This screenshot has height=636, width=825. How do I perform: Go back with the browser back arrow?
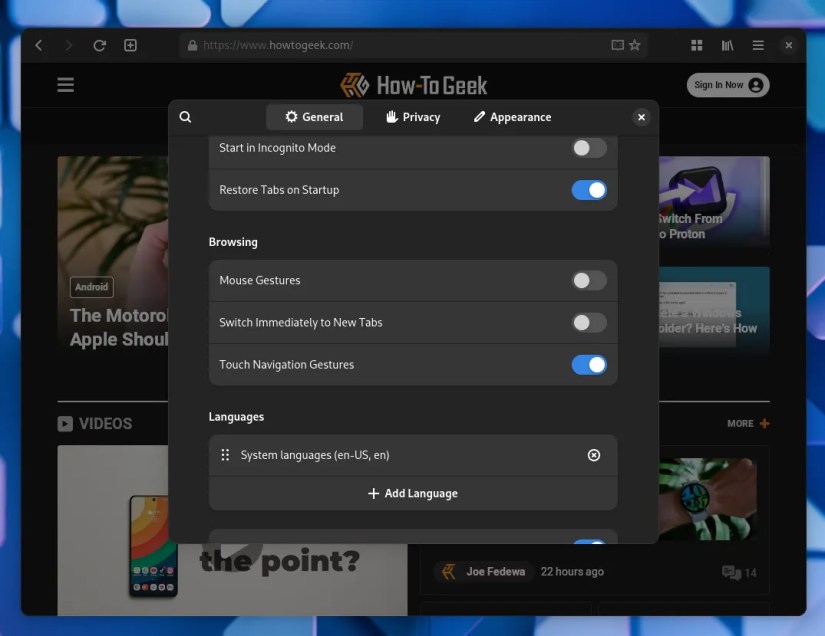tap(39, 45)
